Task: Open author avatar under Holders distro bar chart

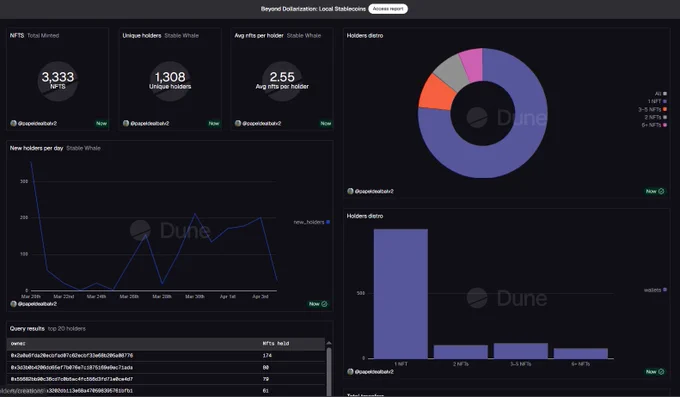Action: click(x=350, y=371)
